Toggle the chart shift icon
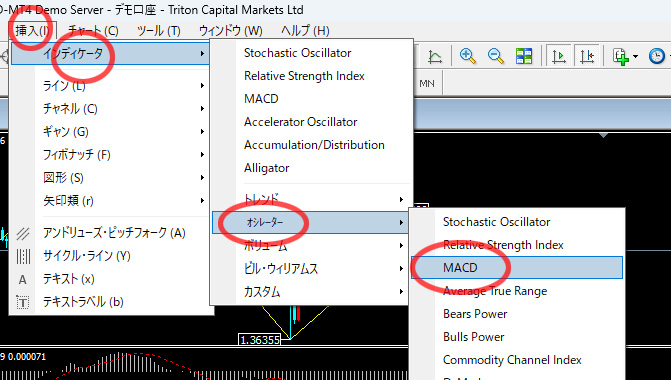 [587, 56]
